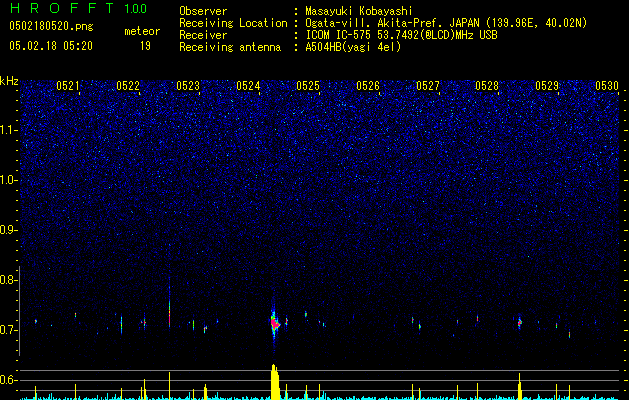Click the meteor echo blob after 0528

click(x=519, y=322)
